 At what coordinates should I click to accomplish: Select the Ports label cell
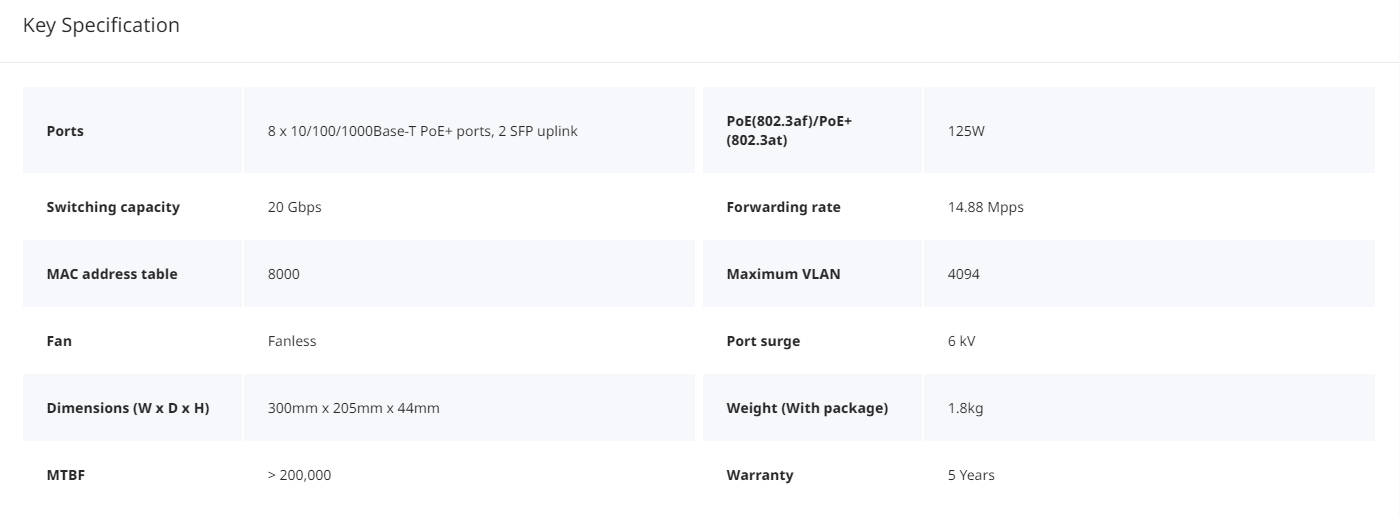132,130
